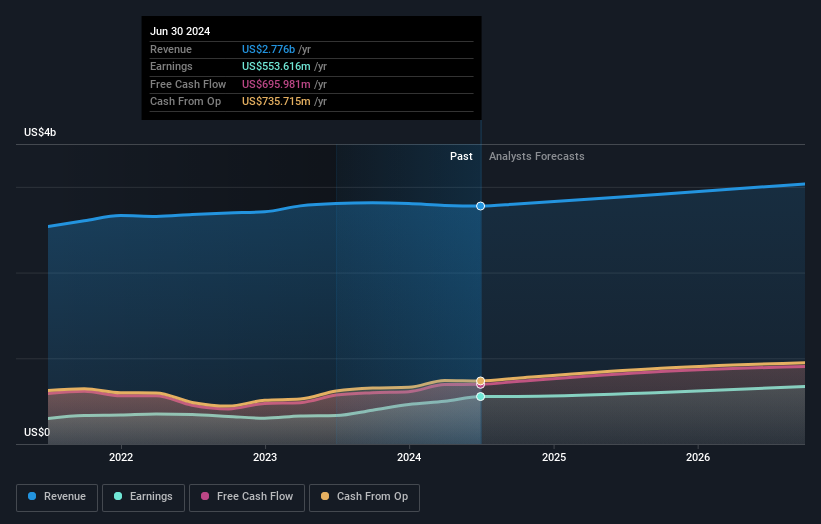The height and width of the screenshot is (524, 821).
Task: Click the 'Analysts Forecasts' label
Action: (x=537, y=156)
